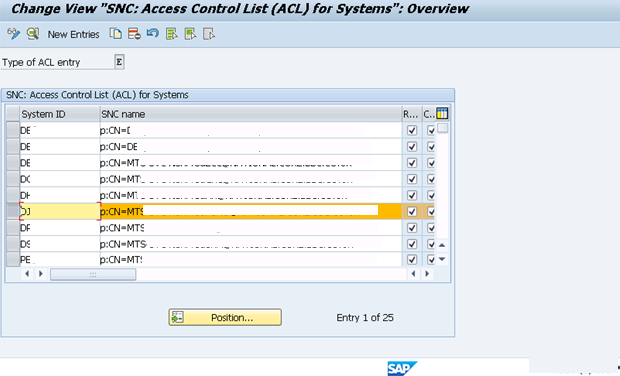Image resolution: width=620 pixels, height=376 pixels.
Task: Click the Position... button
Action: point(225,317)
